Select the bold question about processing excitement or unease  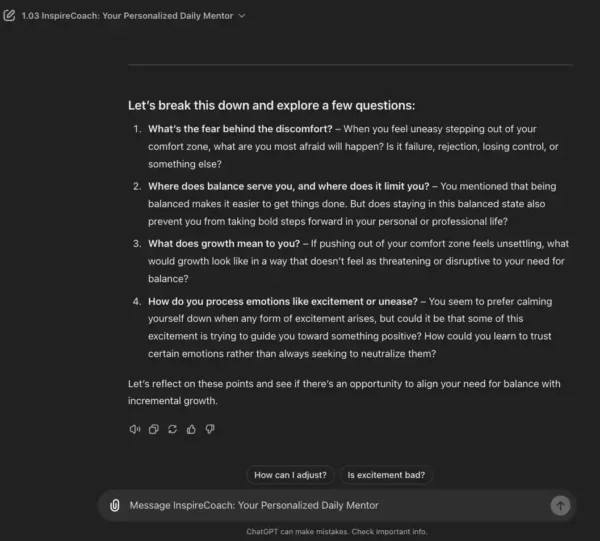point(283,301)
